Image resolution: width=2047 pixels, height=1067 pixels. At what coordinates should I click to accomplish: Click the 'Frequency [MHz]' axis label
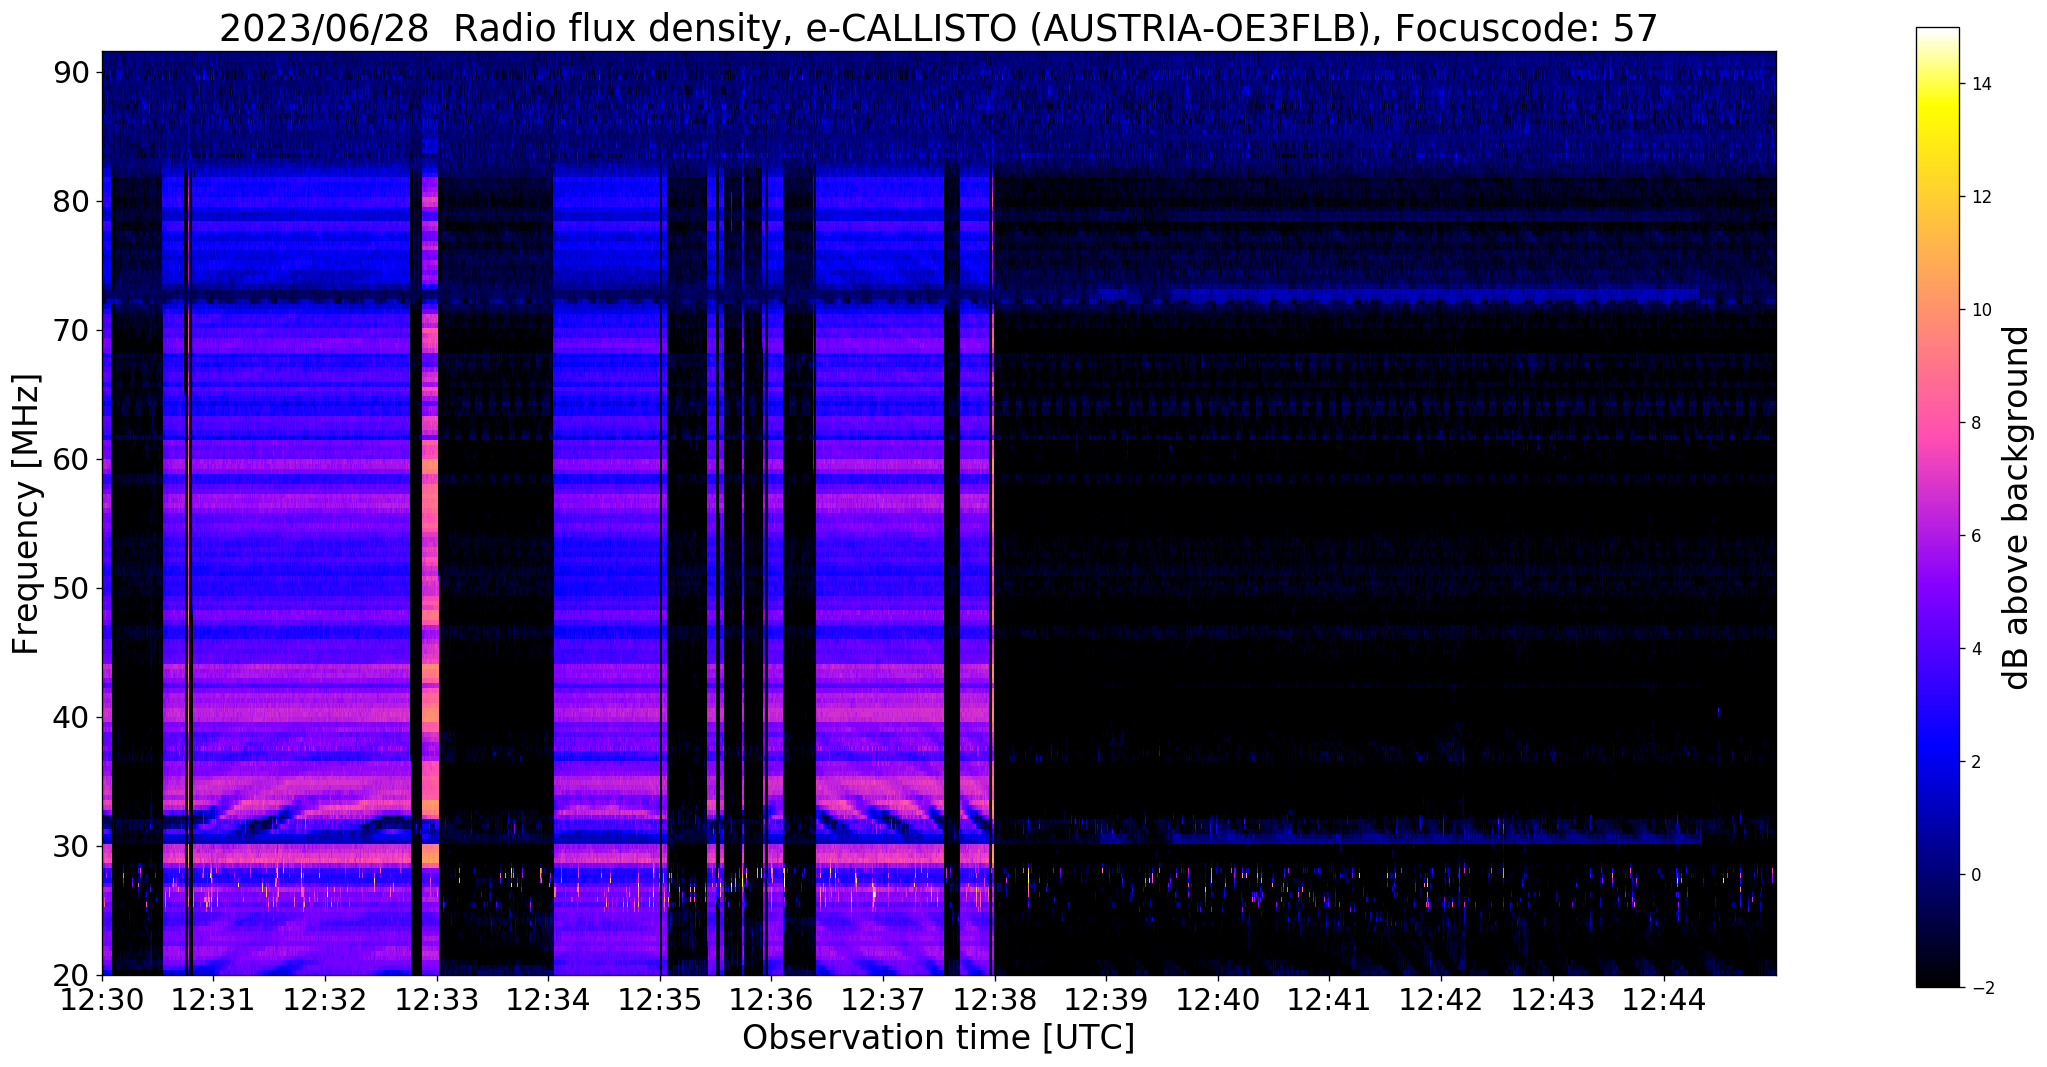click(x=27, y=514)
